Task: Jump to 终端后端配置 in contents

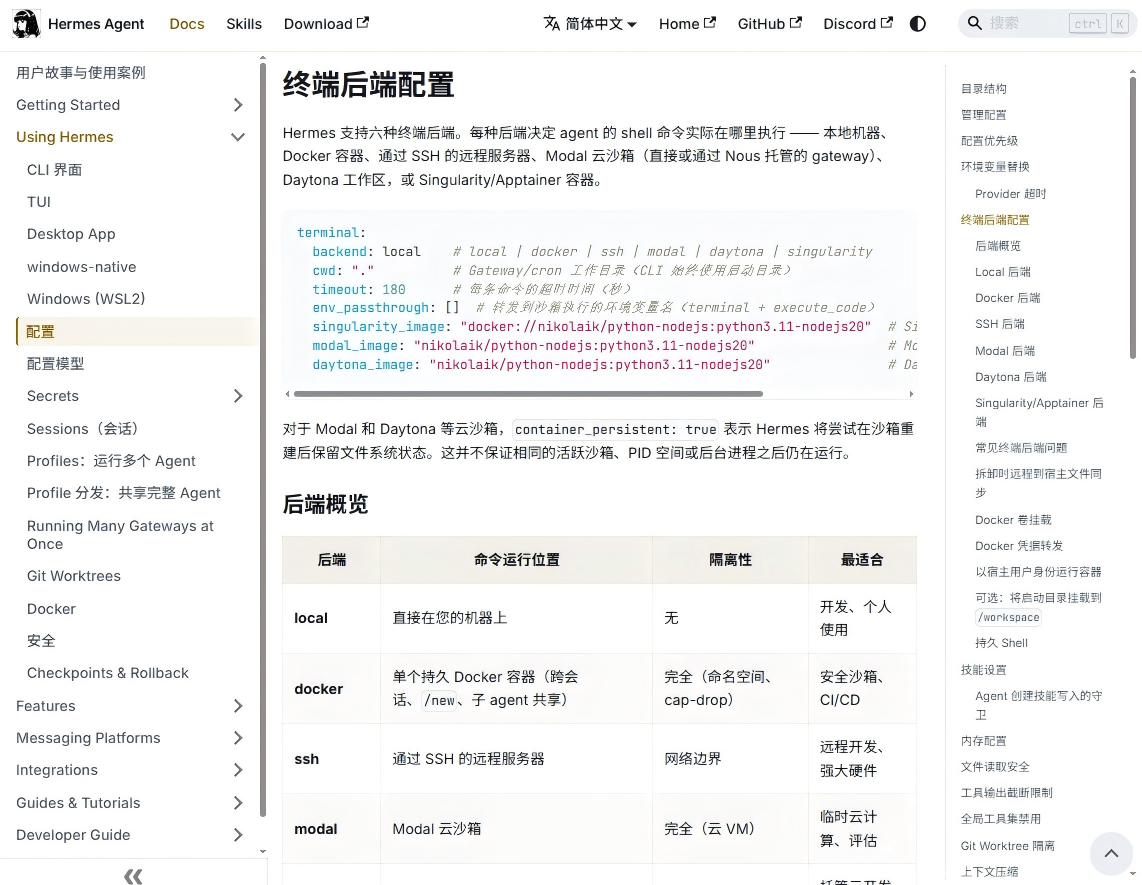Action: [x=995, y=219]
